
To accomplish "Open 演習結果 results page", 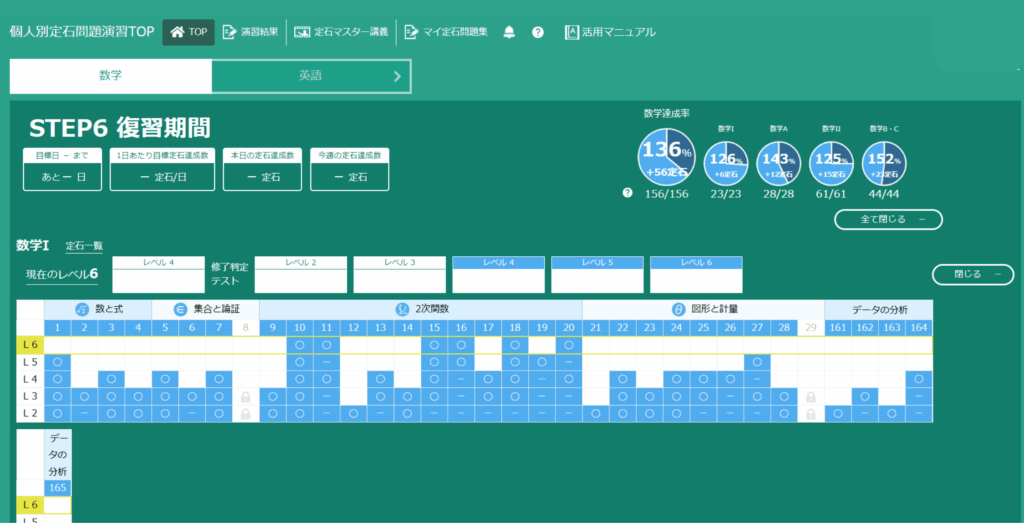I will (x=250, y=32).
